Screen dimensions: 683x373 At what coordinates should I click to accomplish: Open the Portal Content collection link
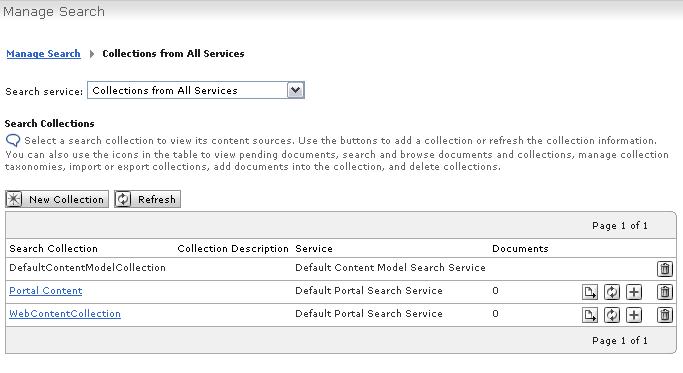(x=46, y=291)
